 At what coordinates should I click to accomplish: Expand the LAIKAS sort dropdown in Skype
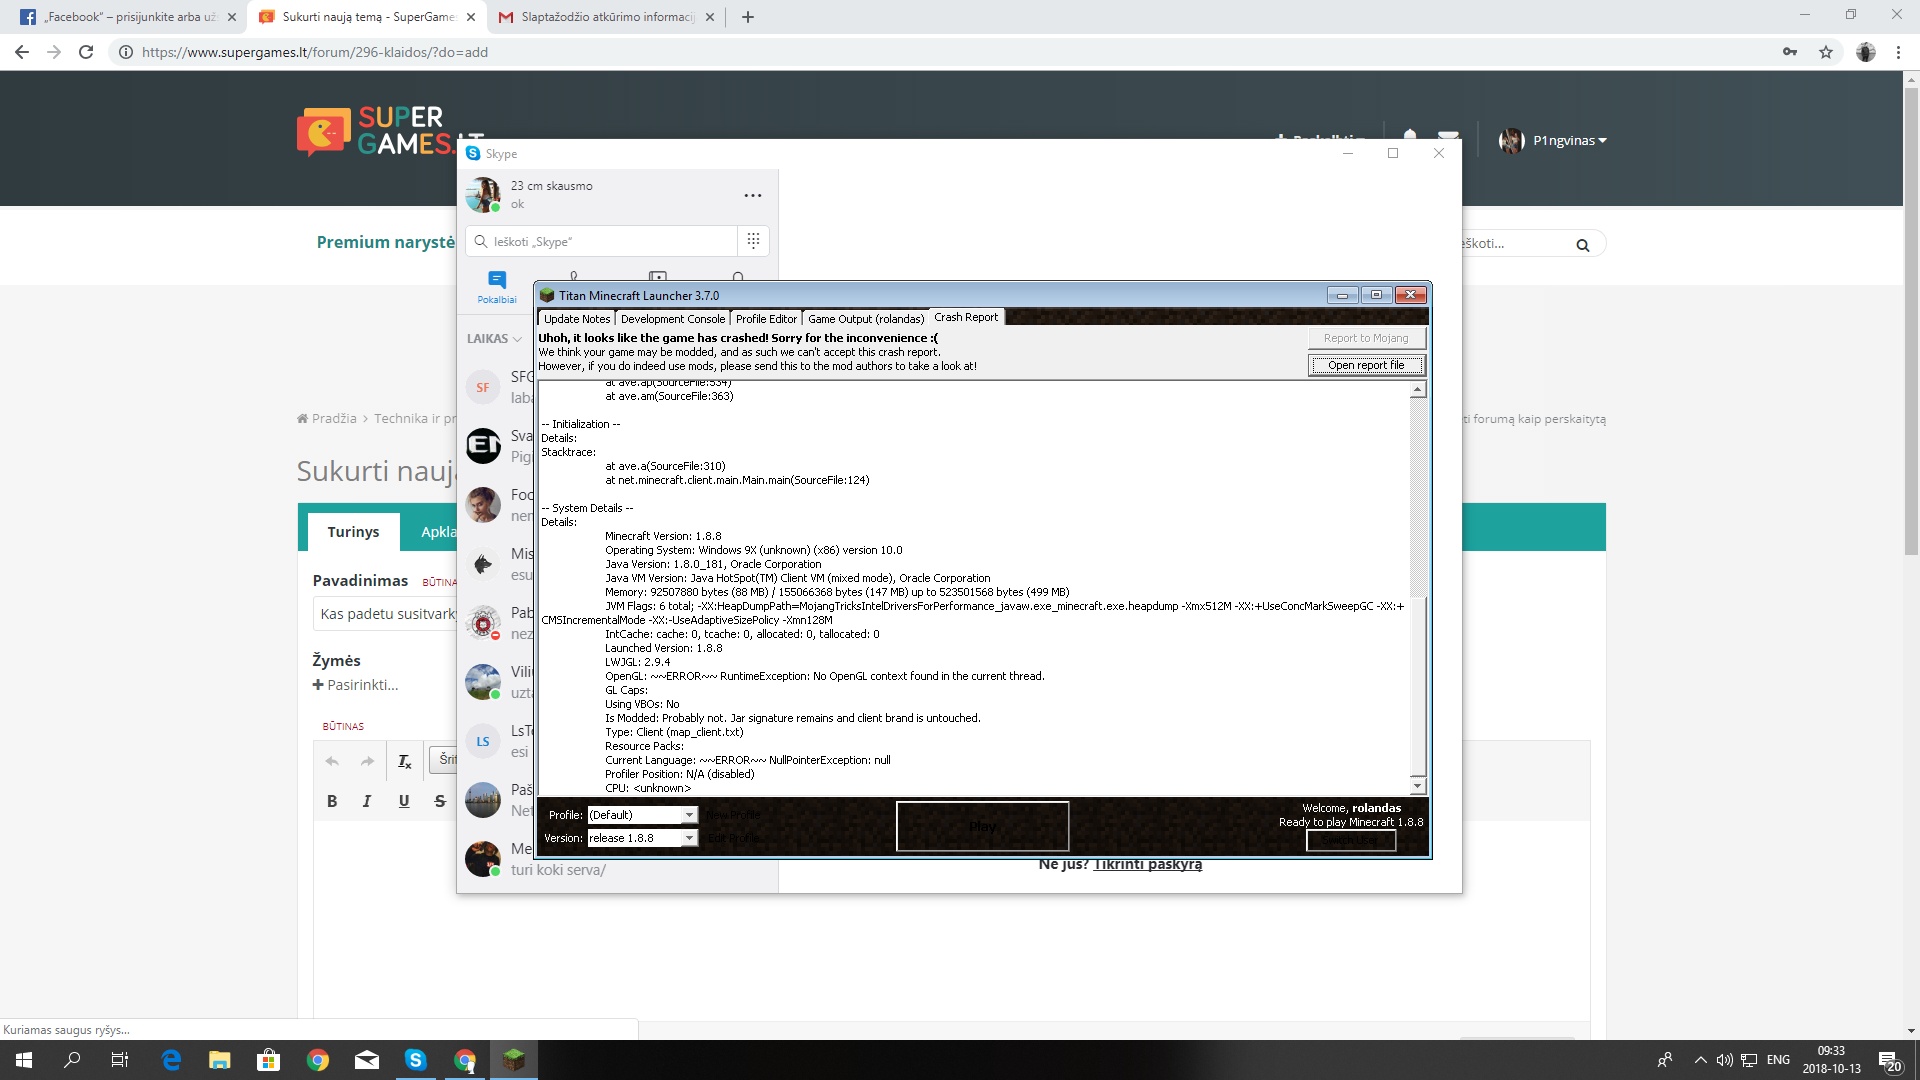point(494,339)
